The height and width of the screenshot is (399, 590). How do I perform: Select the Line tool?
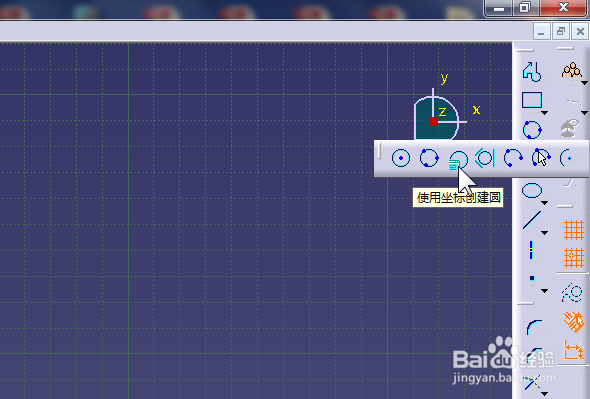coord(532,221)
